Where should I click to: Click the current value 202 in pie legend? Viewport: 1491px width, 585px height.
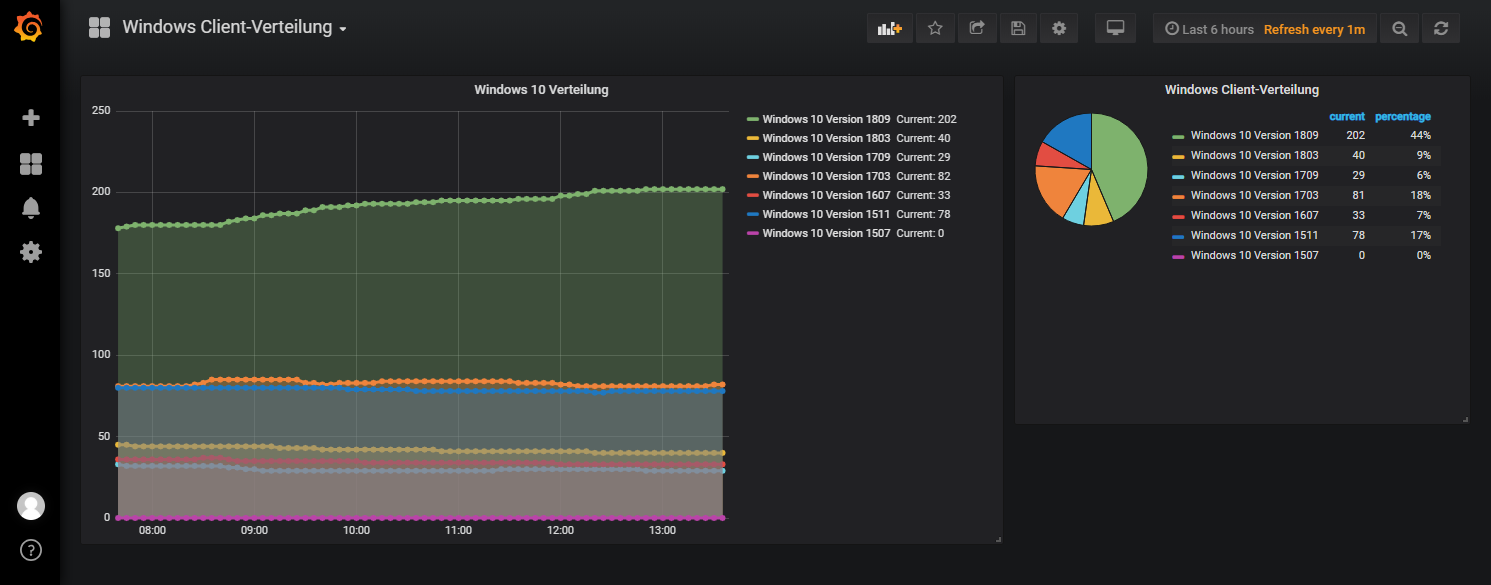pos(1355,135)
